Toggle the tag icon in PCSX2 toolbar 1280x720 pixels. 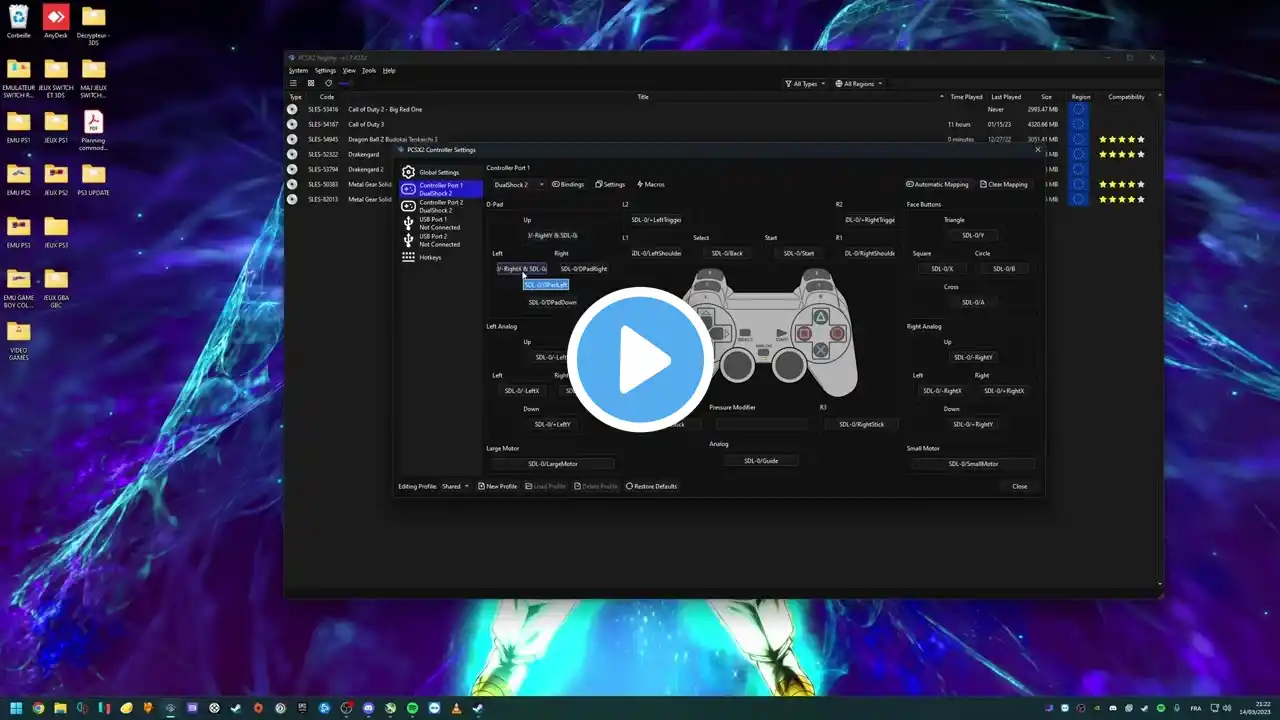click(328, 83)
